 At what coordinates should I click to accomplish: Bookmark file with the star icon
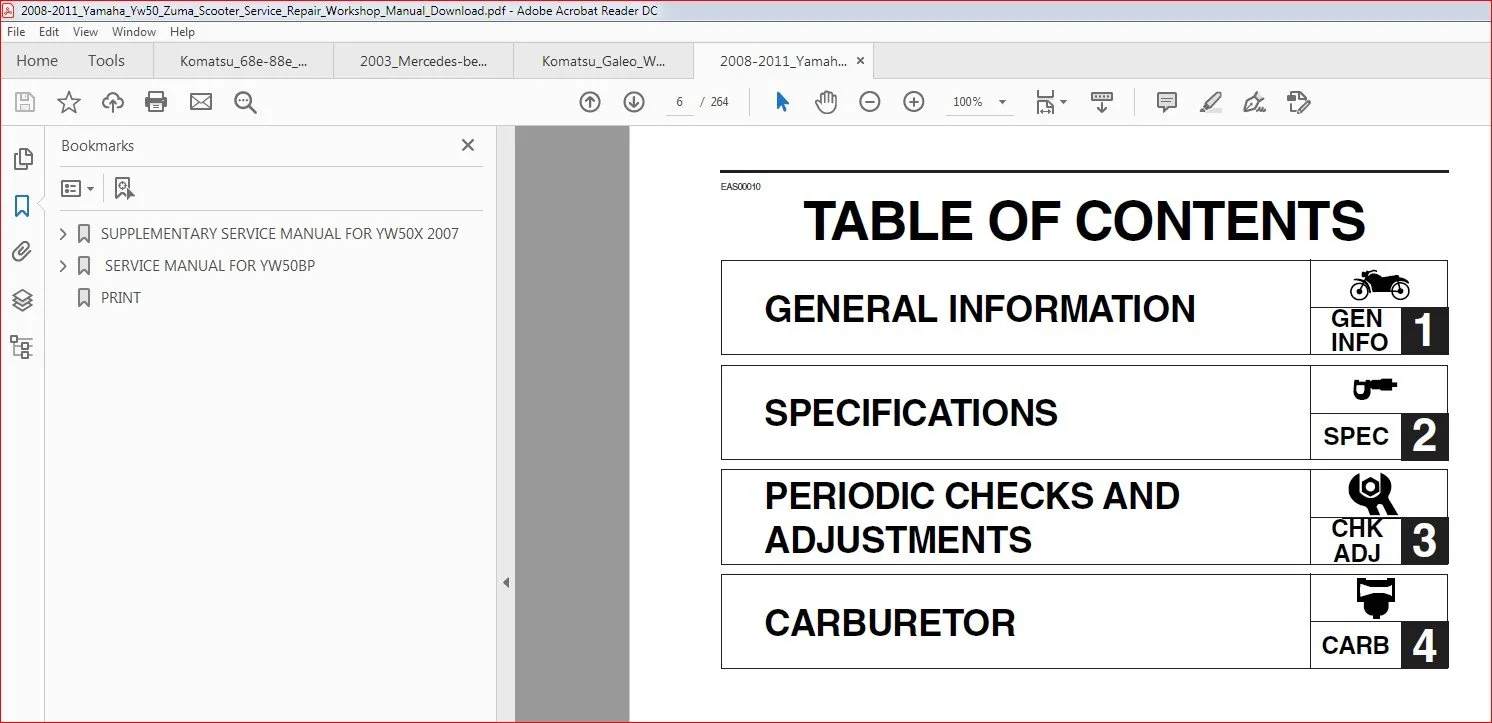69,102
